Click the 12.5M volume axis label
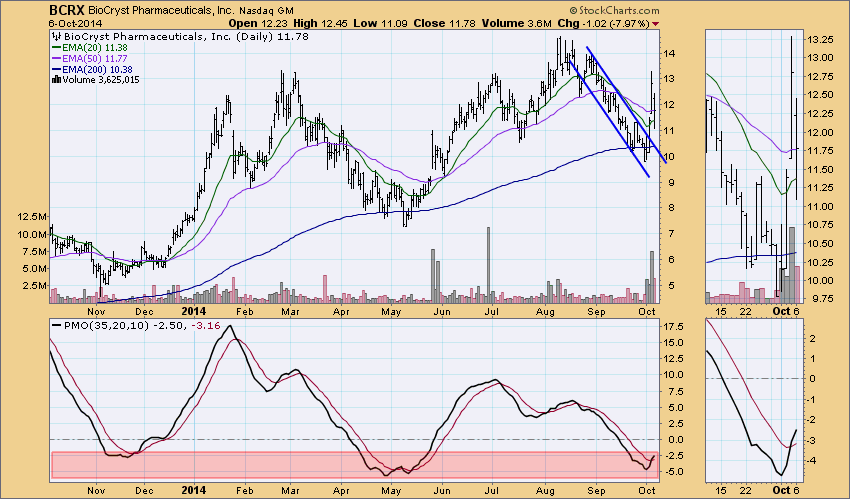The height and width of the screenshot is (499, 850). (33, 217)
